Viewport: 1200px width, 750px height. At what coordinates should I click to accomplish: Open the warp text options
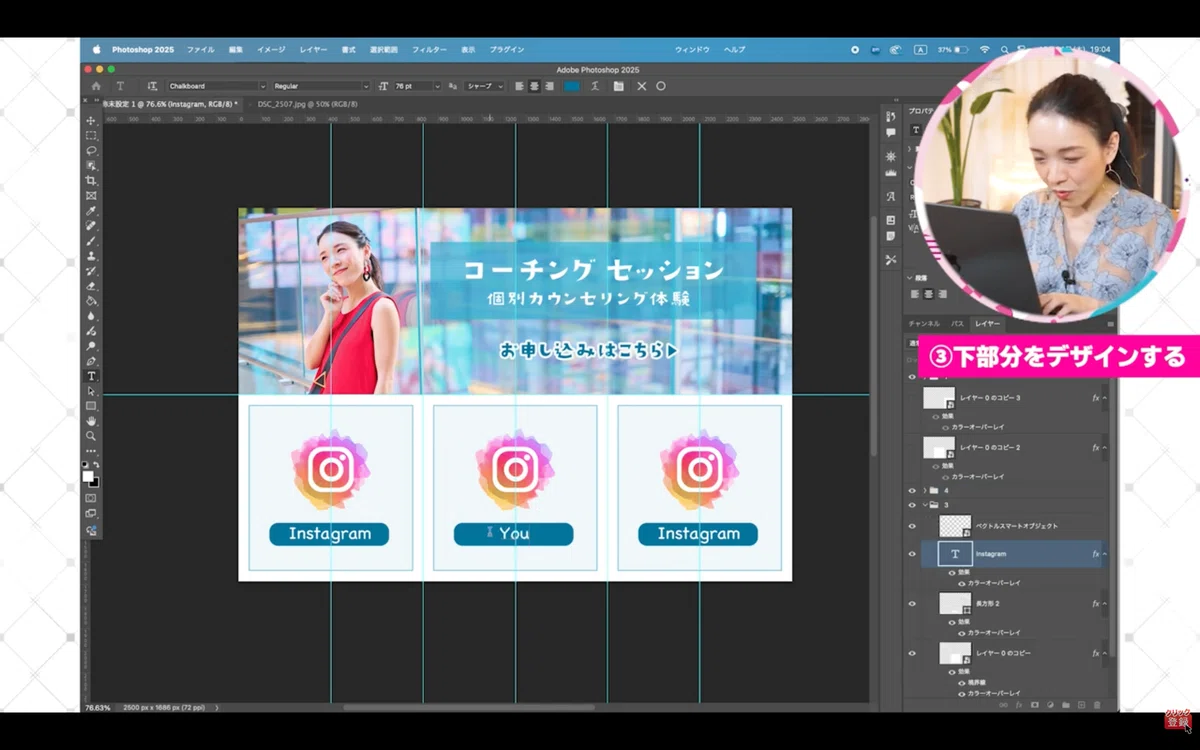[595, 86]
